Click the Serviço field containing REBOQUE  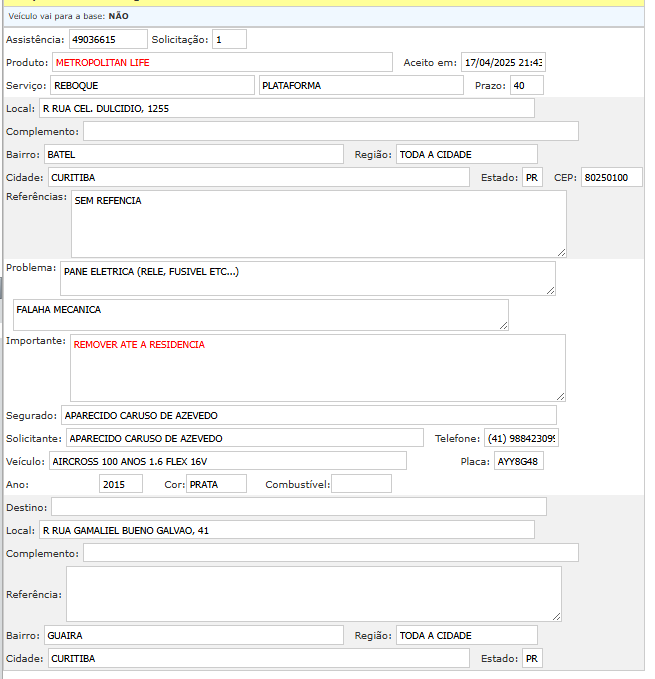[x=152, y=85]
